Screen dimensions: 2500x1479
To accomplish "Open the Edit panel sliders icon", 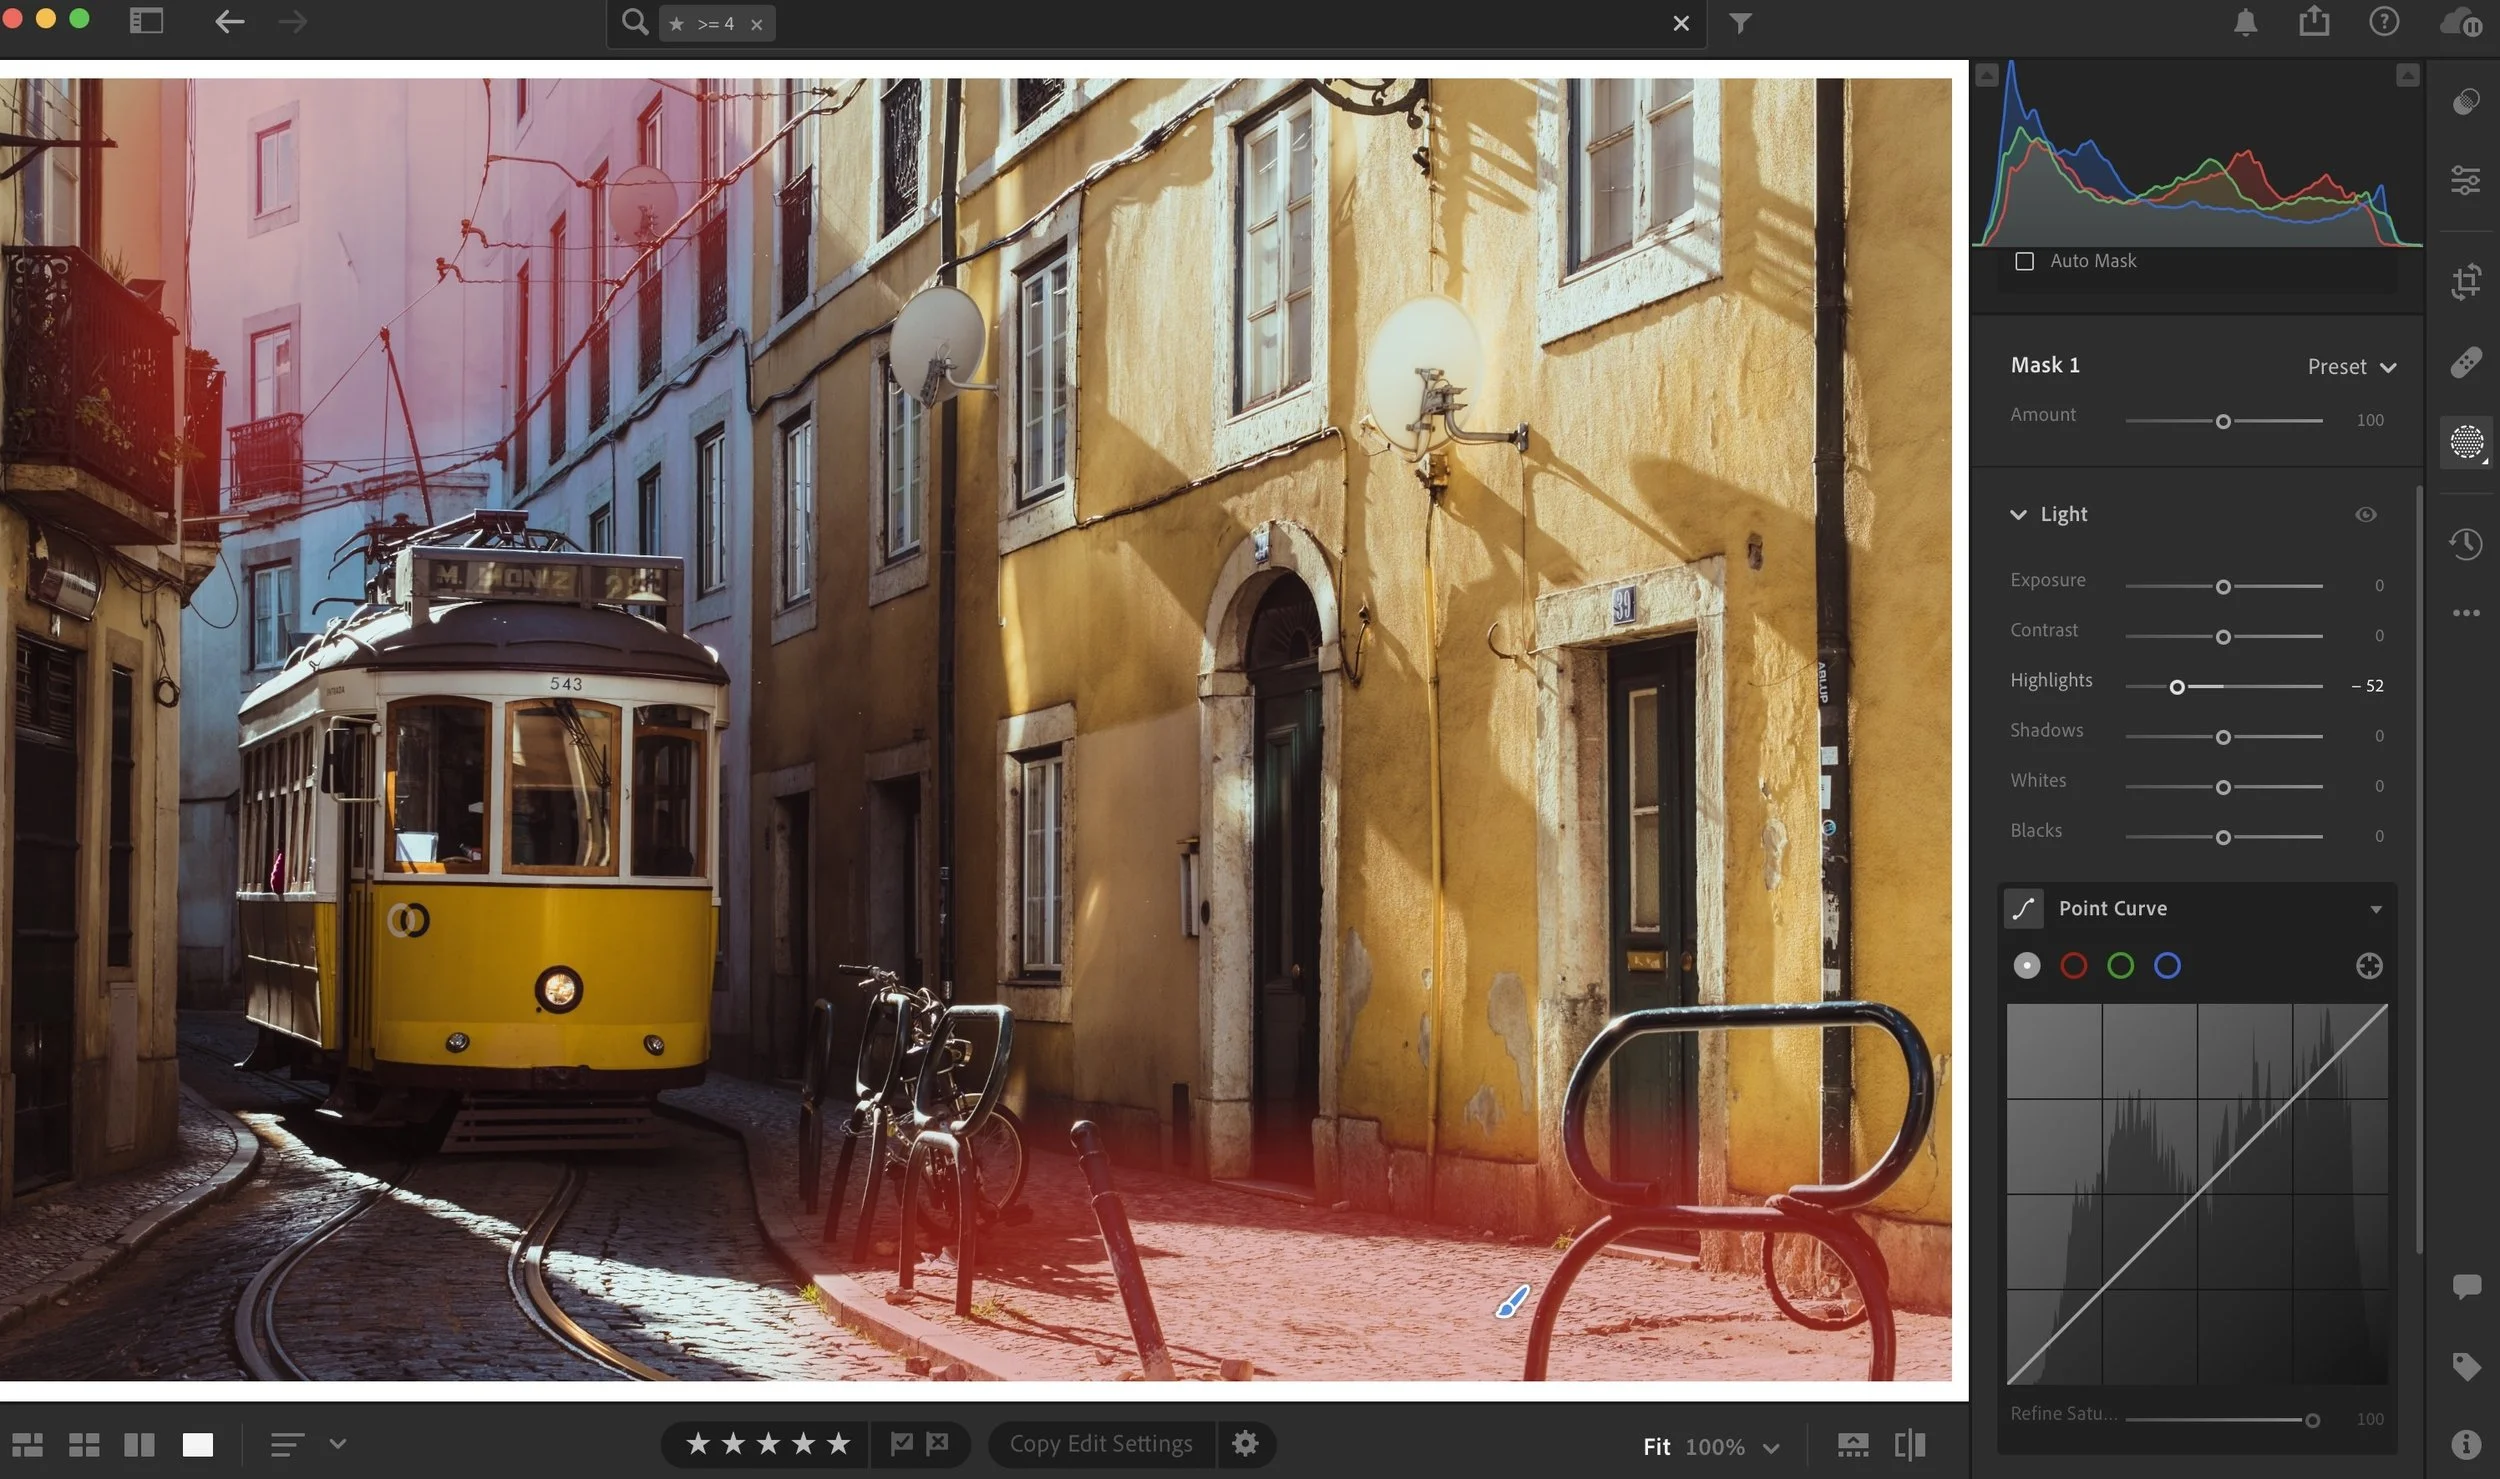I will [x=2466, y=181].
